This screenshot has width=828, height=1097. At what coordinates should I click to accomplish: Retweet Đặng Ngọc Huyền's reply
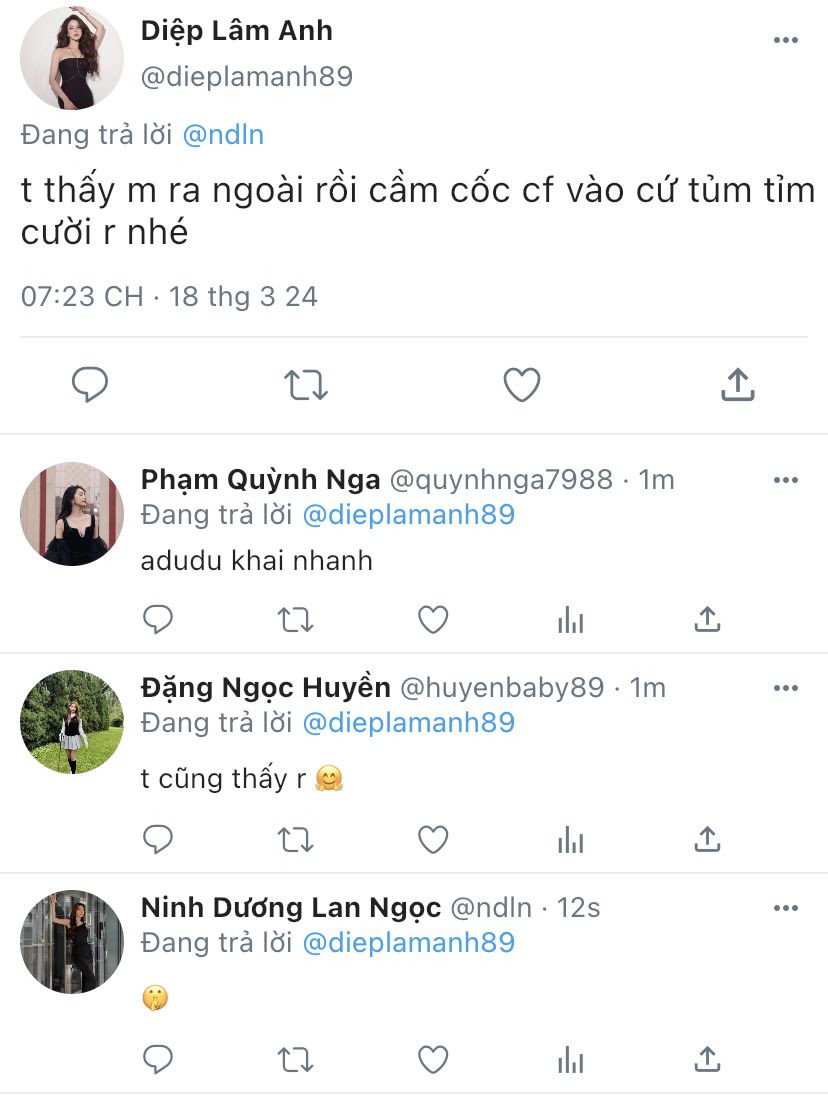pos(295,839)
